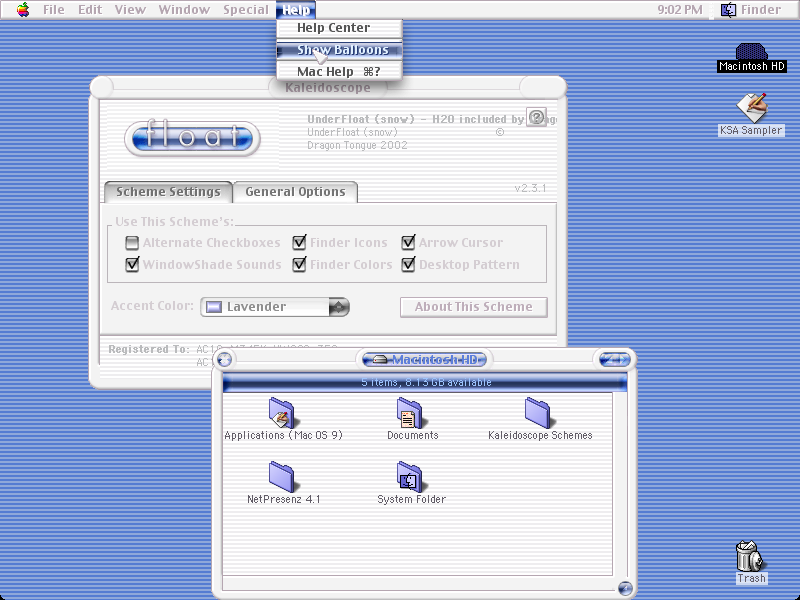
Task: Switch to the Scheme Settings tab
Action: click(x=168, y=192)
